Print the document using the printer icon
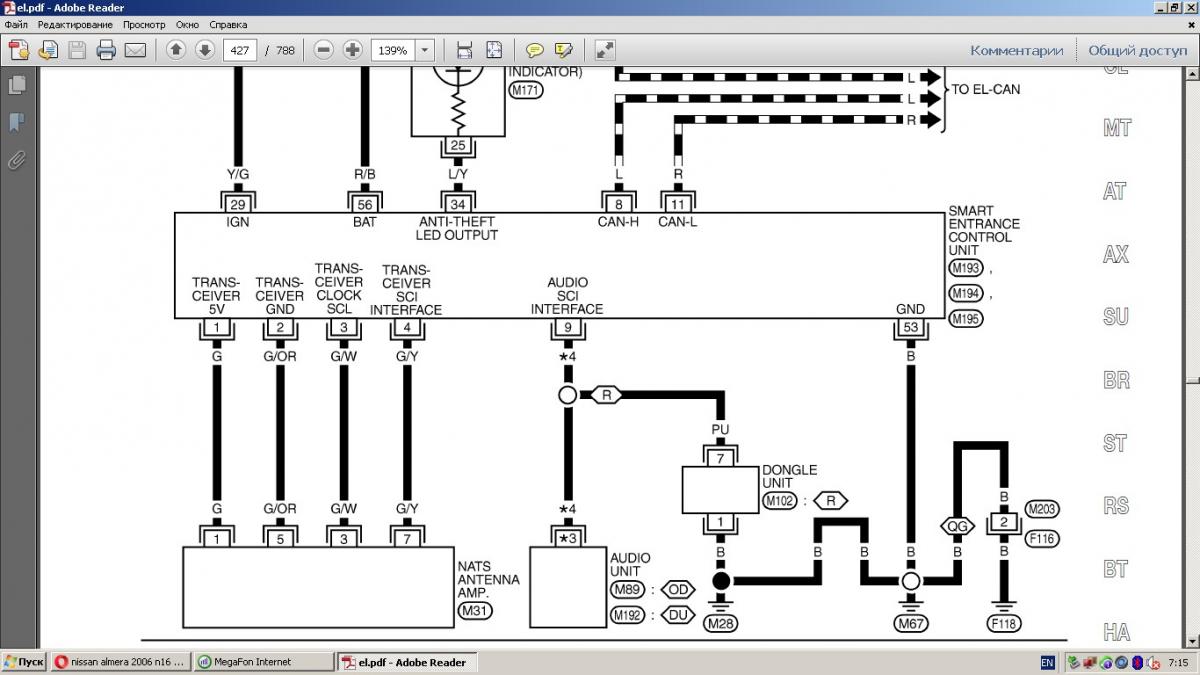This screenshot has height=675, width=1200. click(106, 50)
